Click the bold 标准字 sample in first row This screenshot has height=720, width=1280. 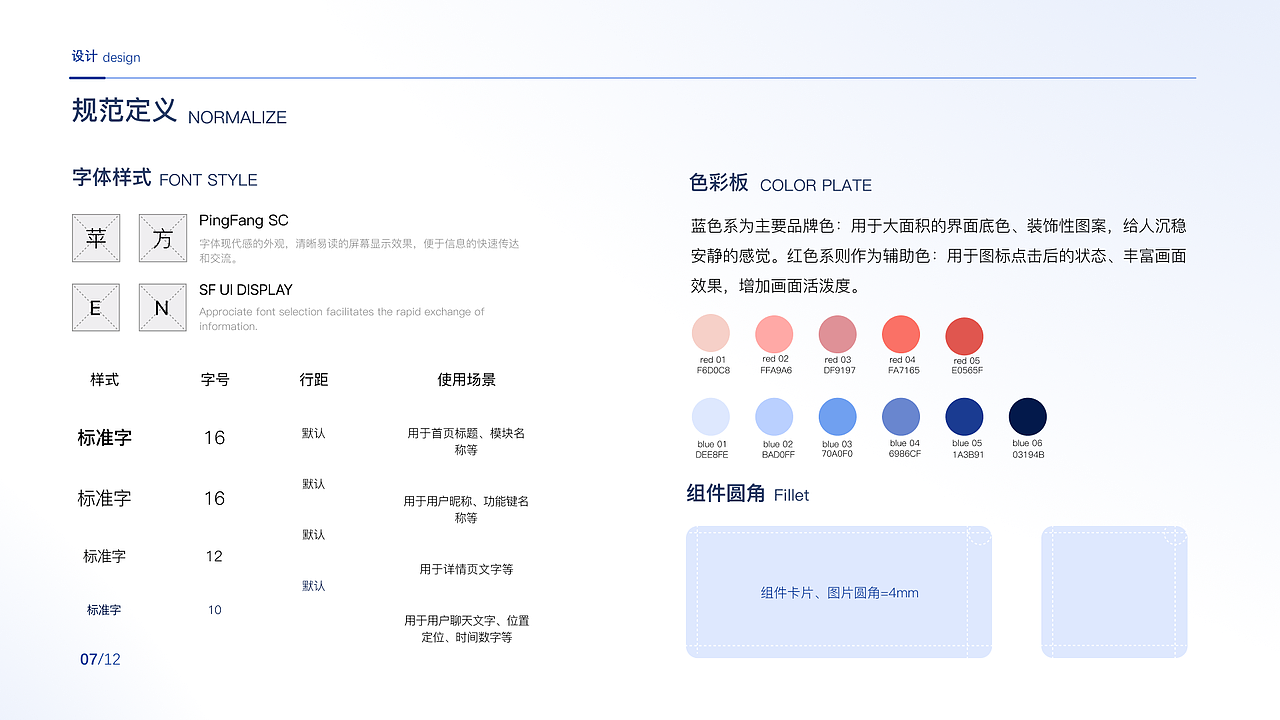104,438
